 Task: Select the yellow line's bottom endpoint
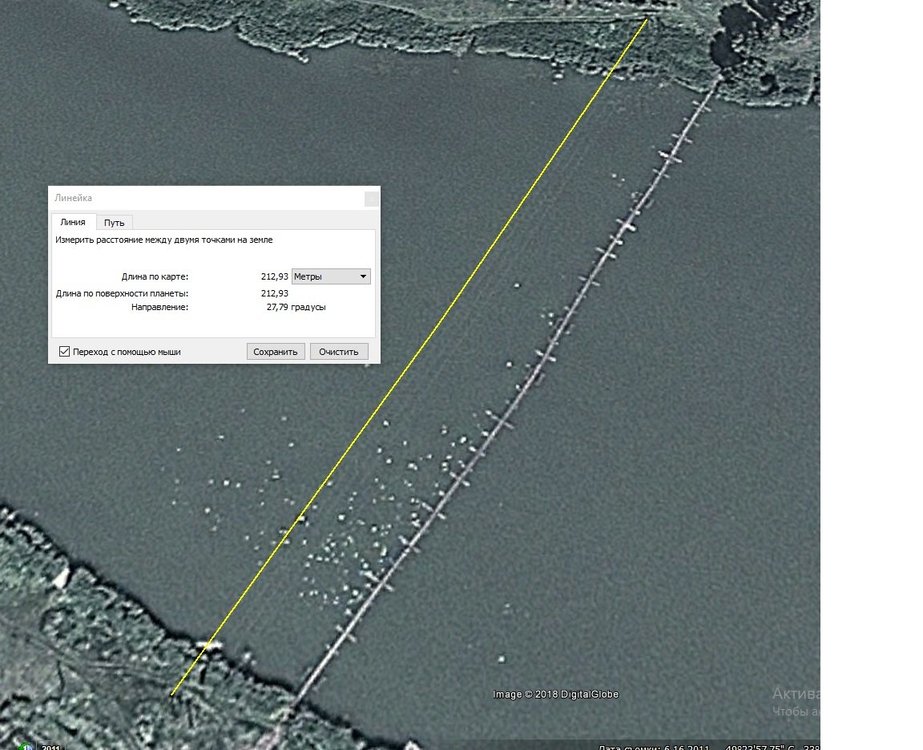[x=172, y=694]
